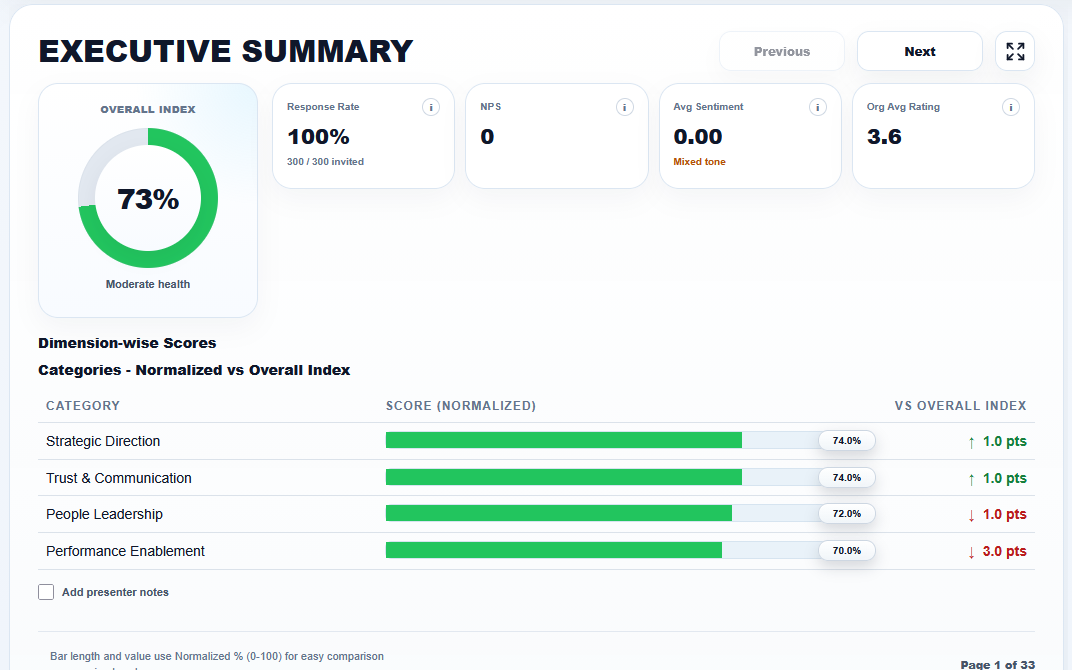Image resolution: width=1072 pixels, height=670 pixels.
Task: Show info for Avg Sentiment card
Action: (x=818, y=107)
